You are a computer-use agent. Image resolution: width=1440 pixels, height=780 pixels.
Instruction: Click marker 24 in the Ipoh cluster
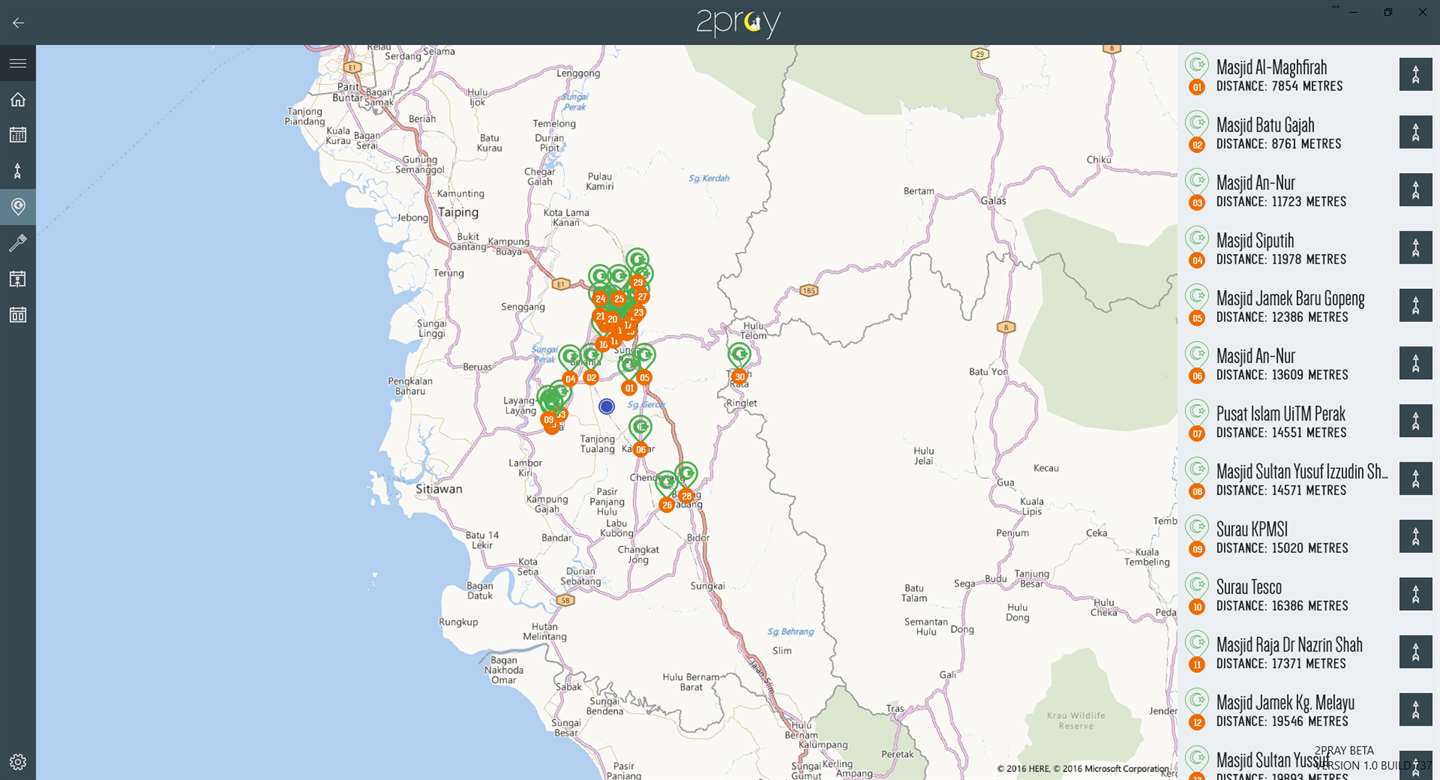click(x=600, y=298)
